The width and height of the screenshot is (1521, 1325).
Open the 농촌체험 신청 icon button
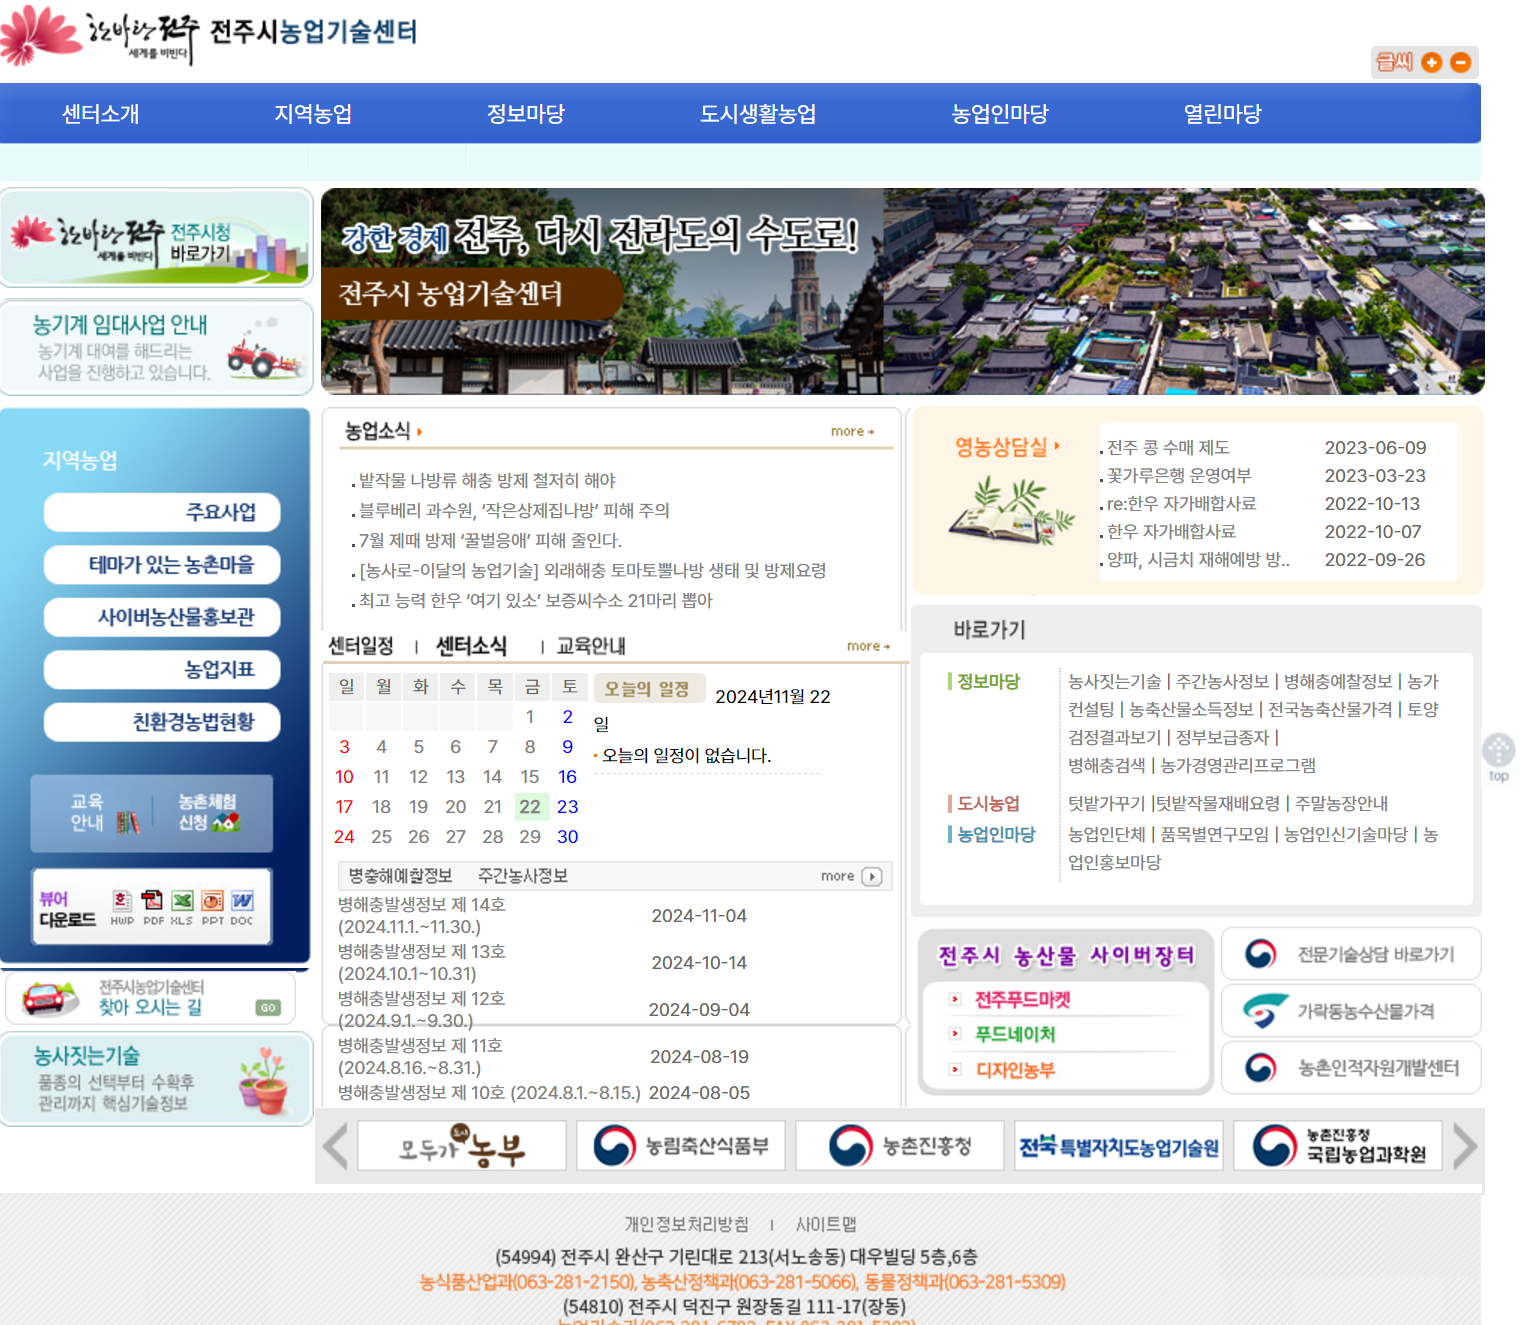pos(209,813)
